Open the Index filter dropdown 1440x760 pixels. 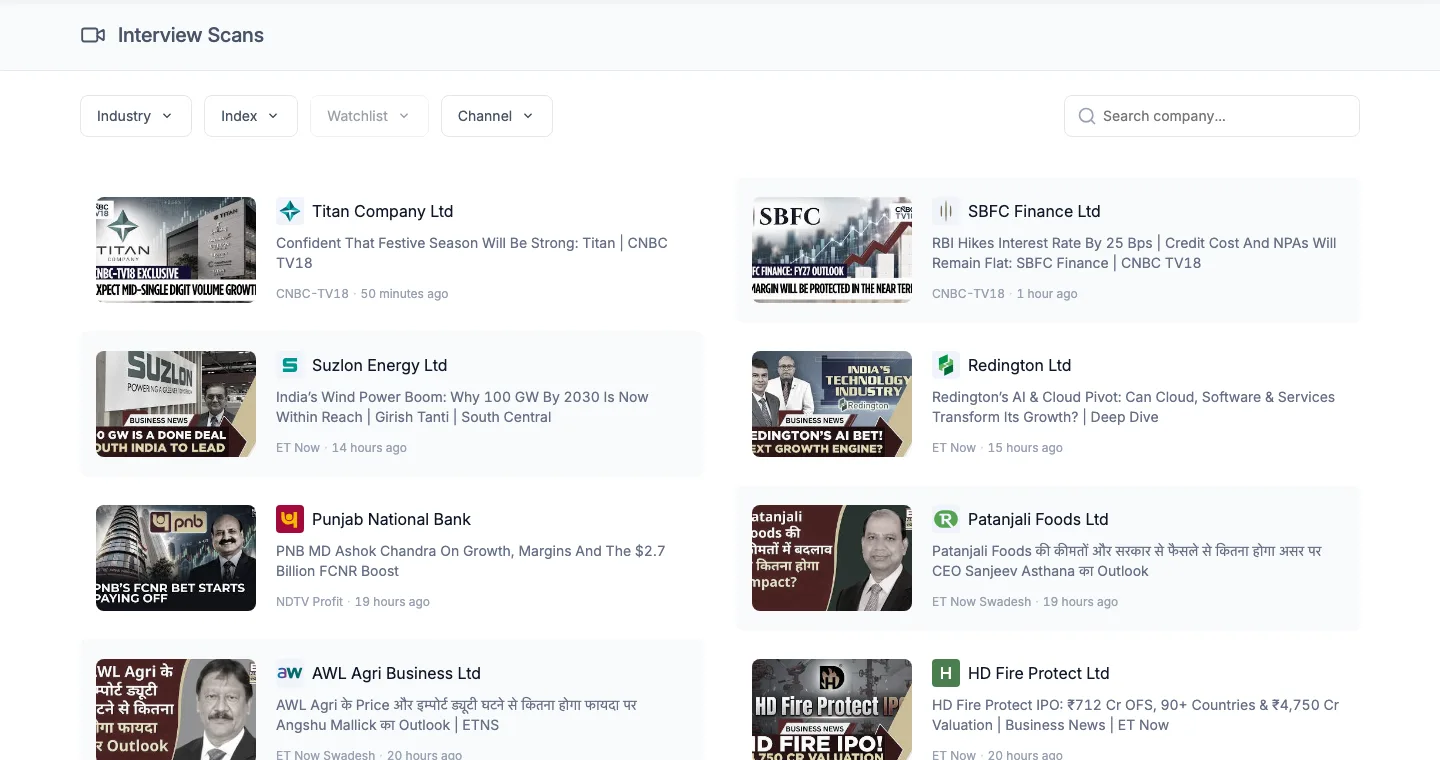[251, 116]
